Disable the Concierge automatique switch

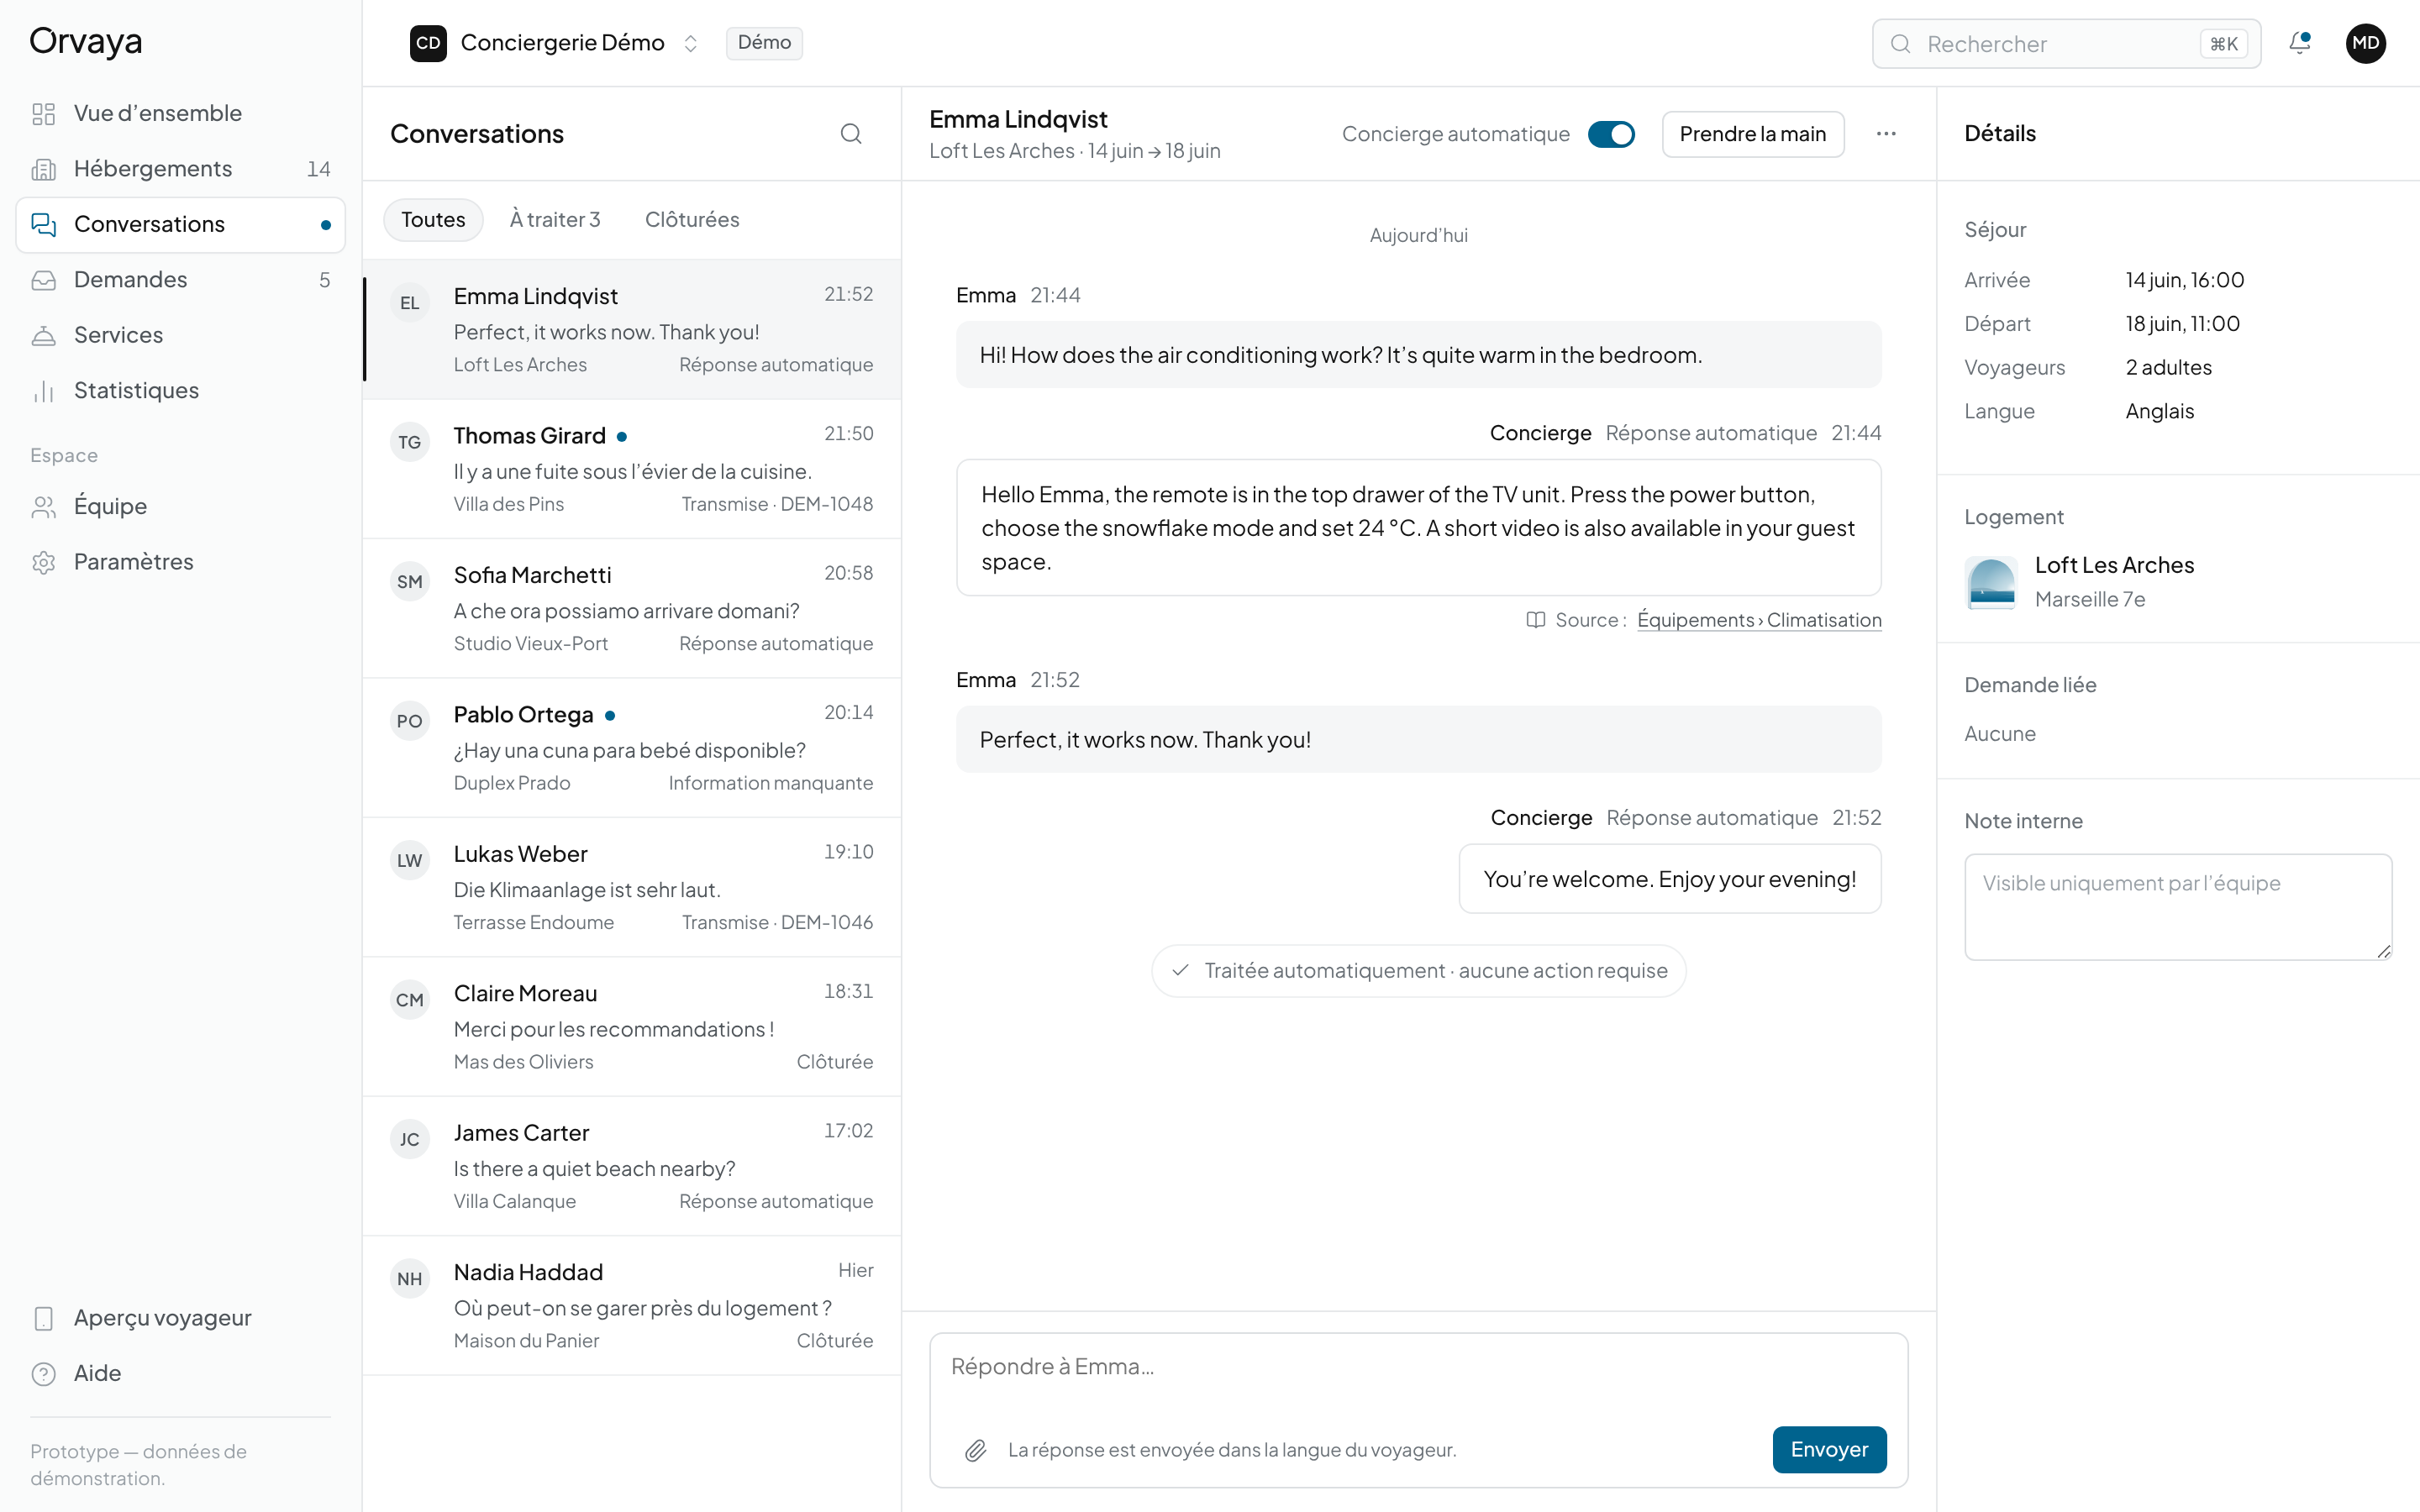pyautogui.click(x=1611, y=134)
